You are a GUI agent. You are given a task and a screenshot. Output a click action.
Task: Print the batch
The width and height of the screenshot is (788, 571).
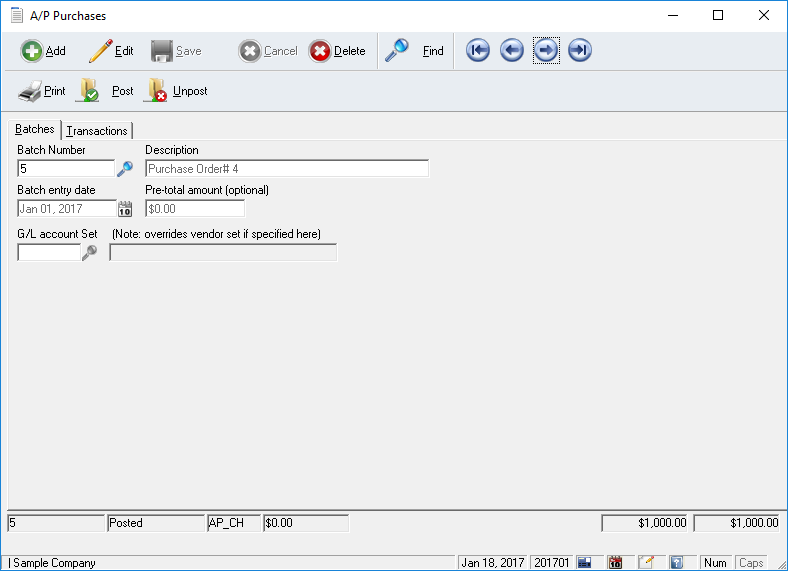[42, 91]
